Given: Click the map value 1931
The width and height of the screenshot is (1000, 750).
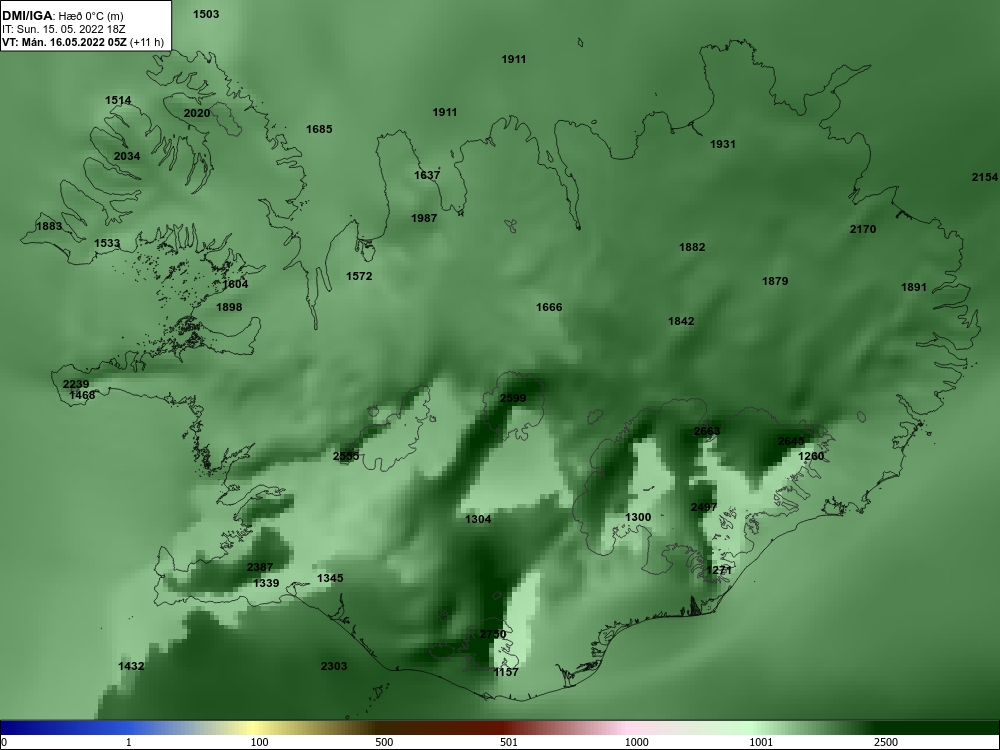Looking at the screenshot, I should click(x=723, y=144).
